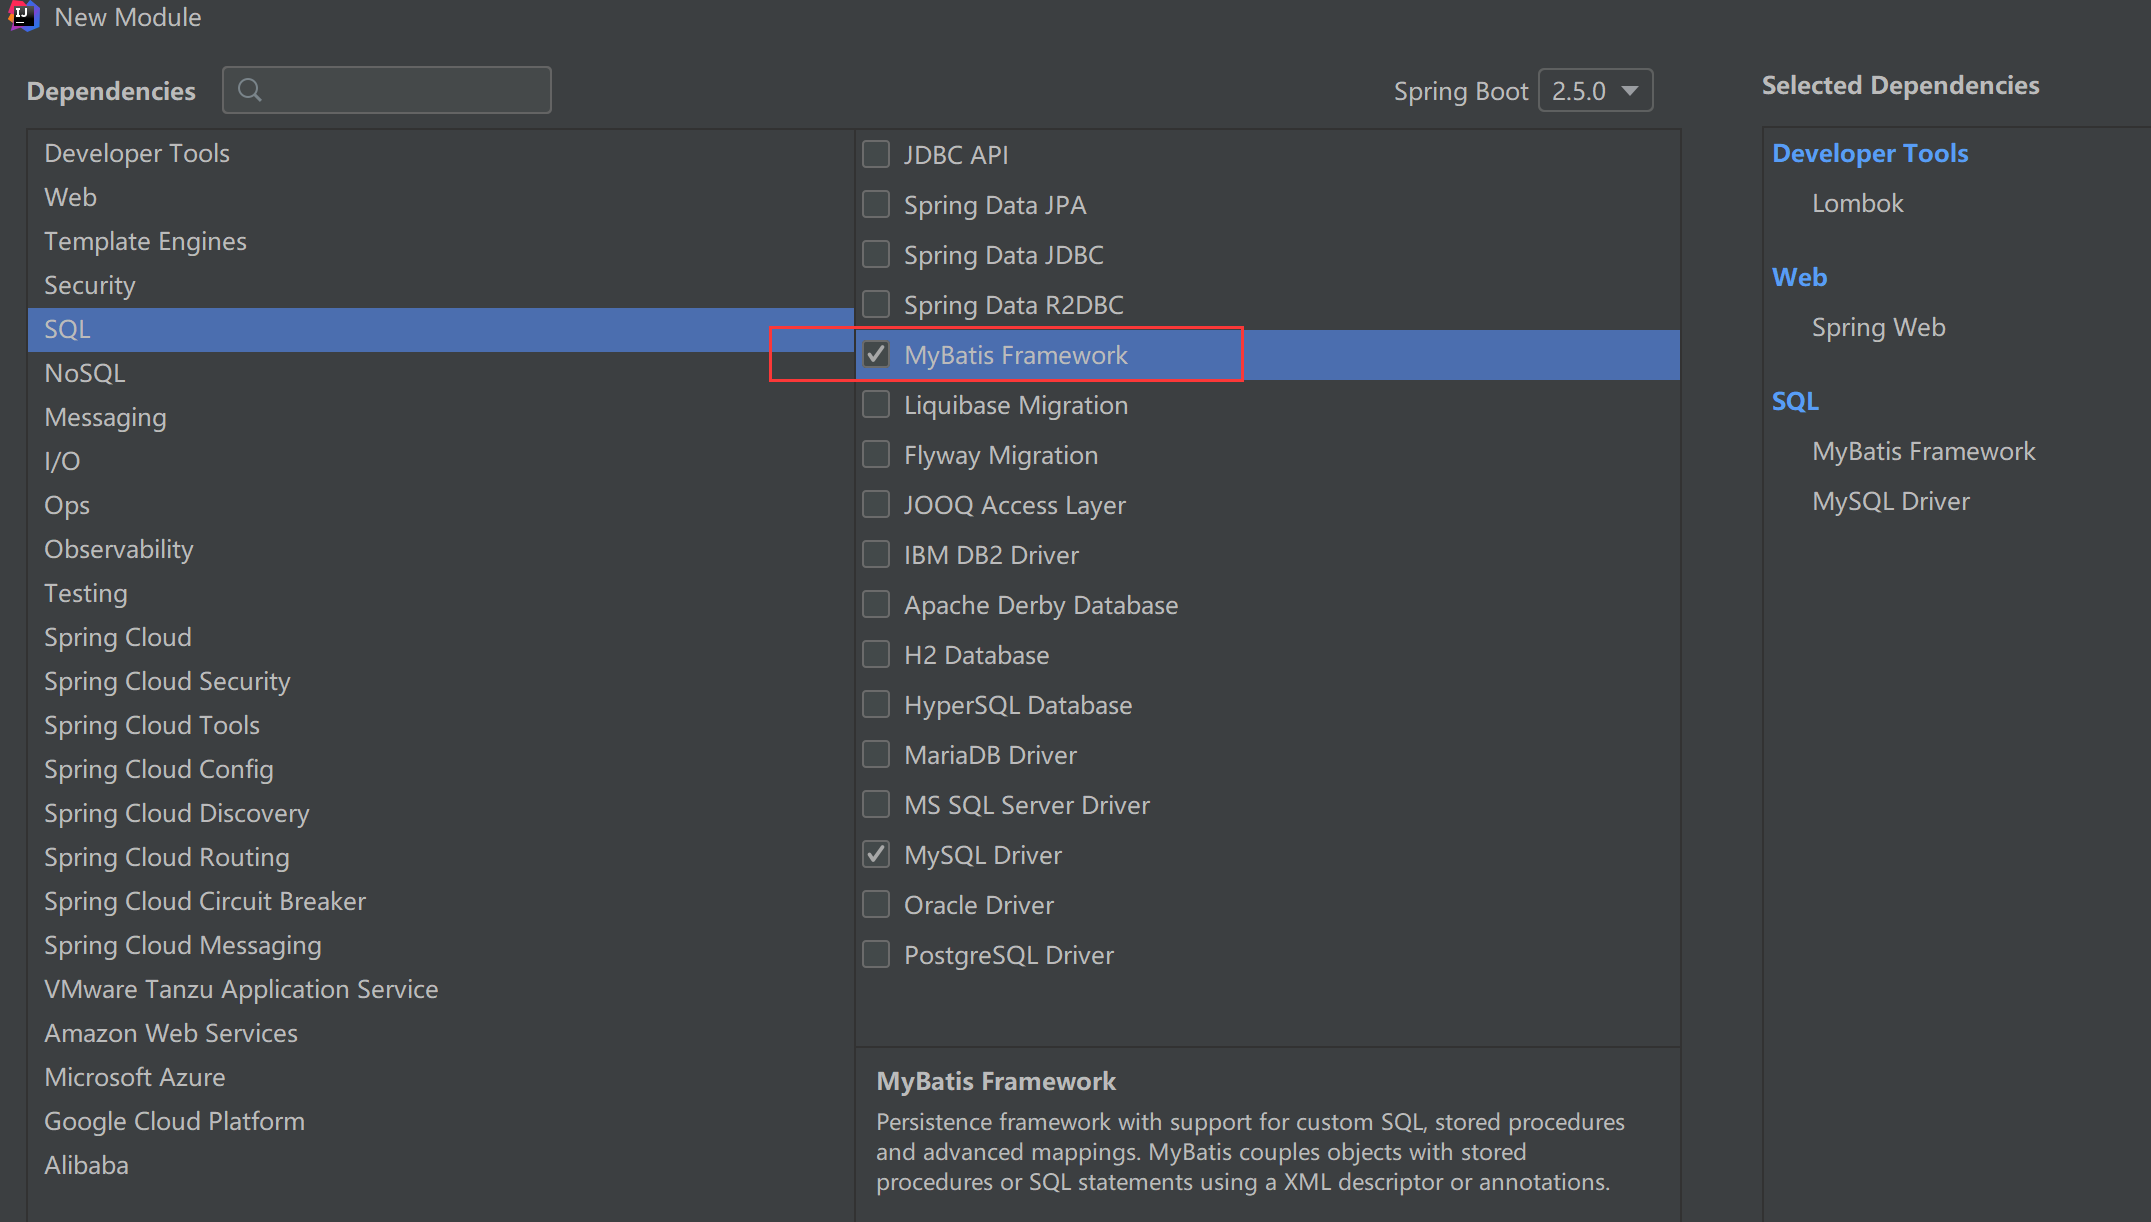Click Developer Tools heading in Selected Dependencies
Image resolution: width=2151 pixels, height=1222 pixels.
tap(1870, 153)
